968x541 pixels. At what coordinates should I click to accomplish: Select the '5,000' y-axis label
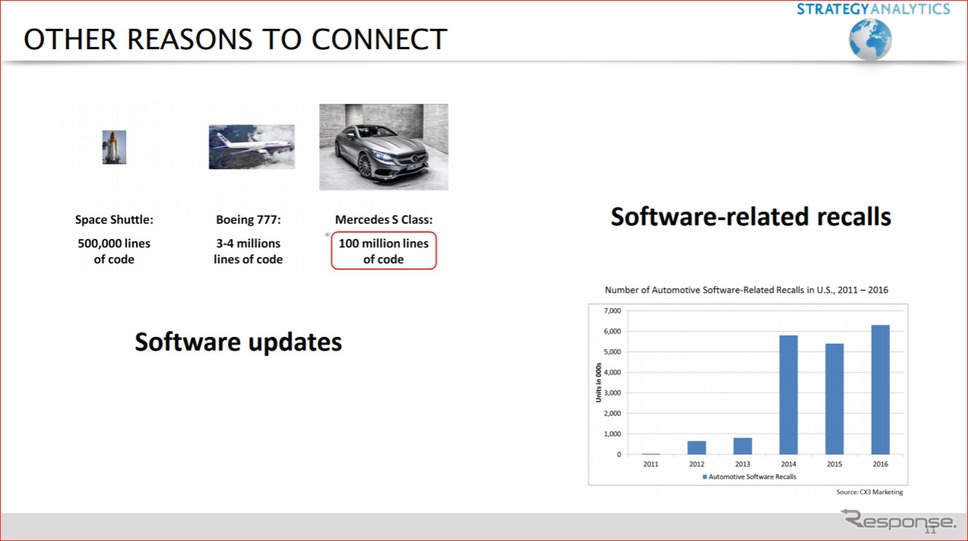612,352
